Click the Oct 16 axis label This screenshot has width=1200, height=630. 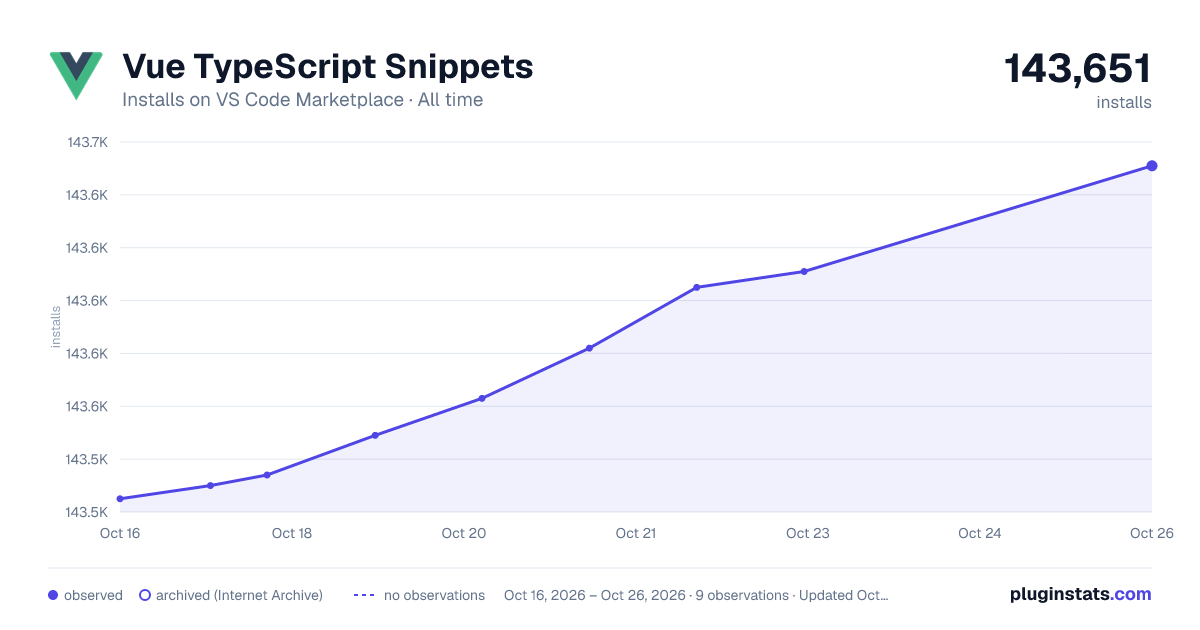click(x=120, y=533)
